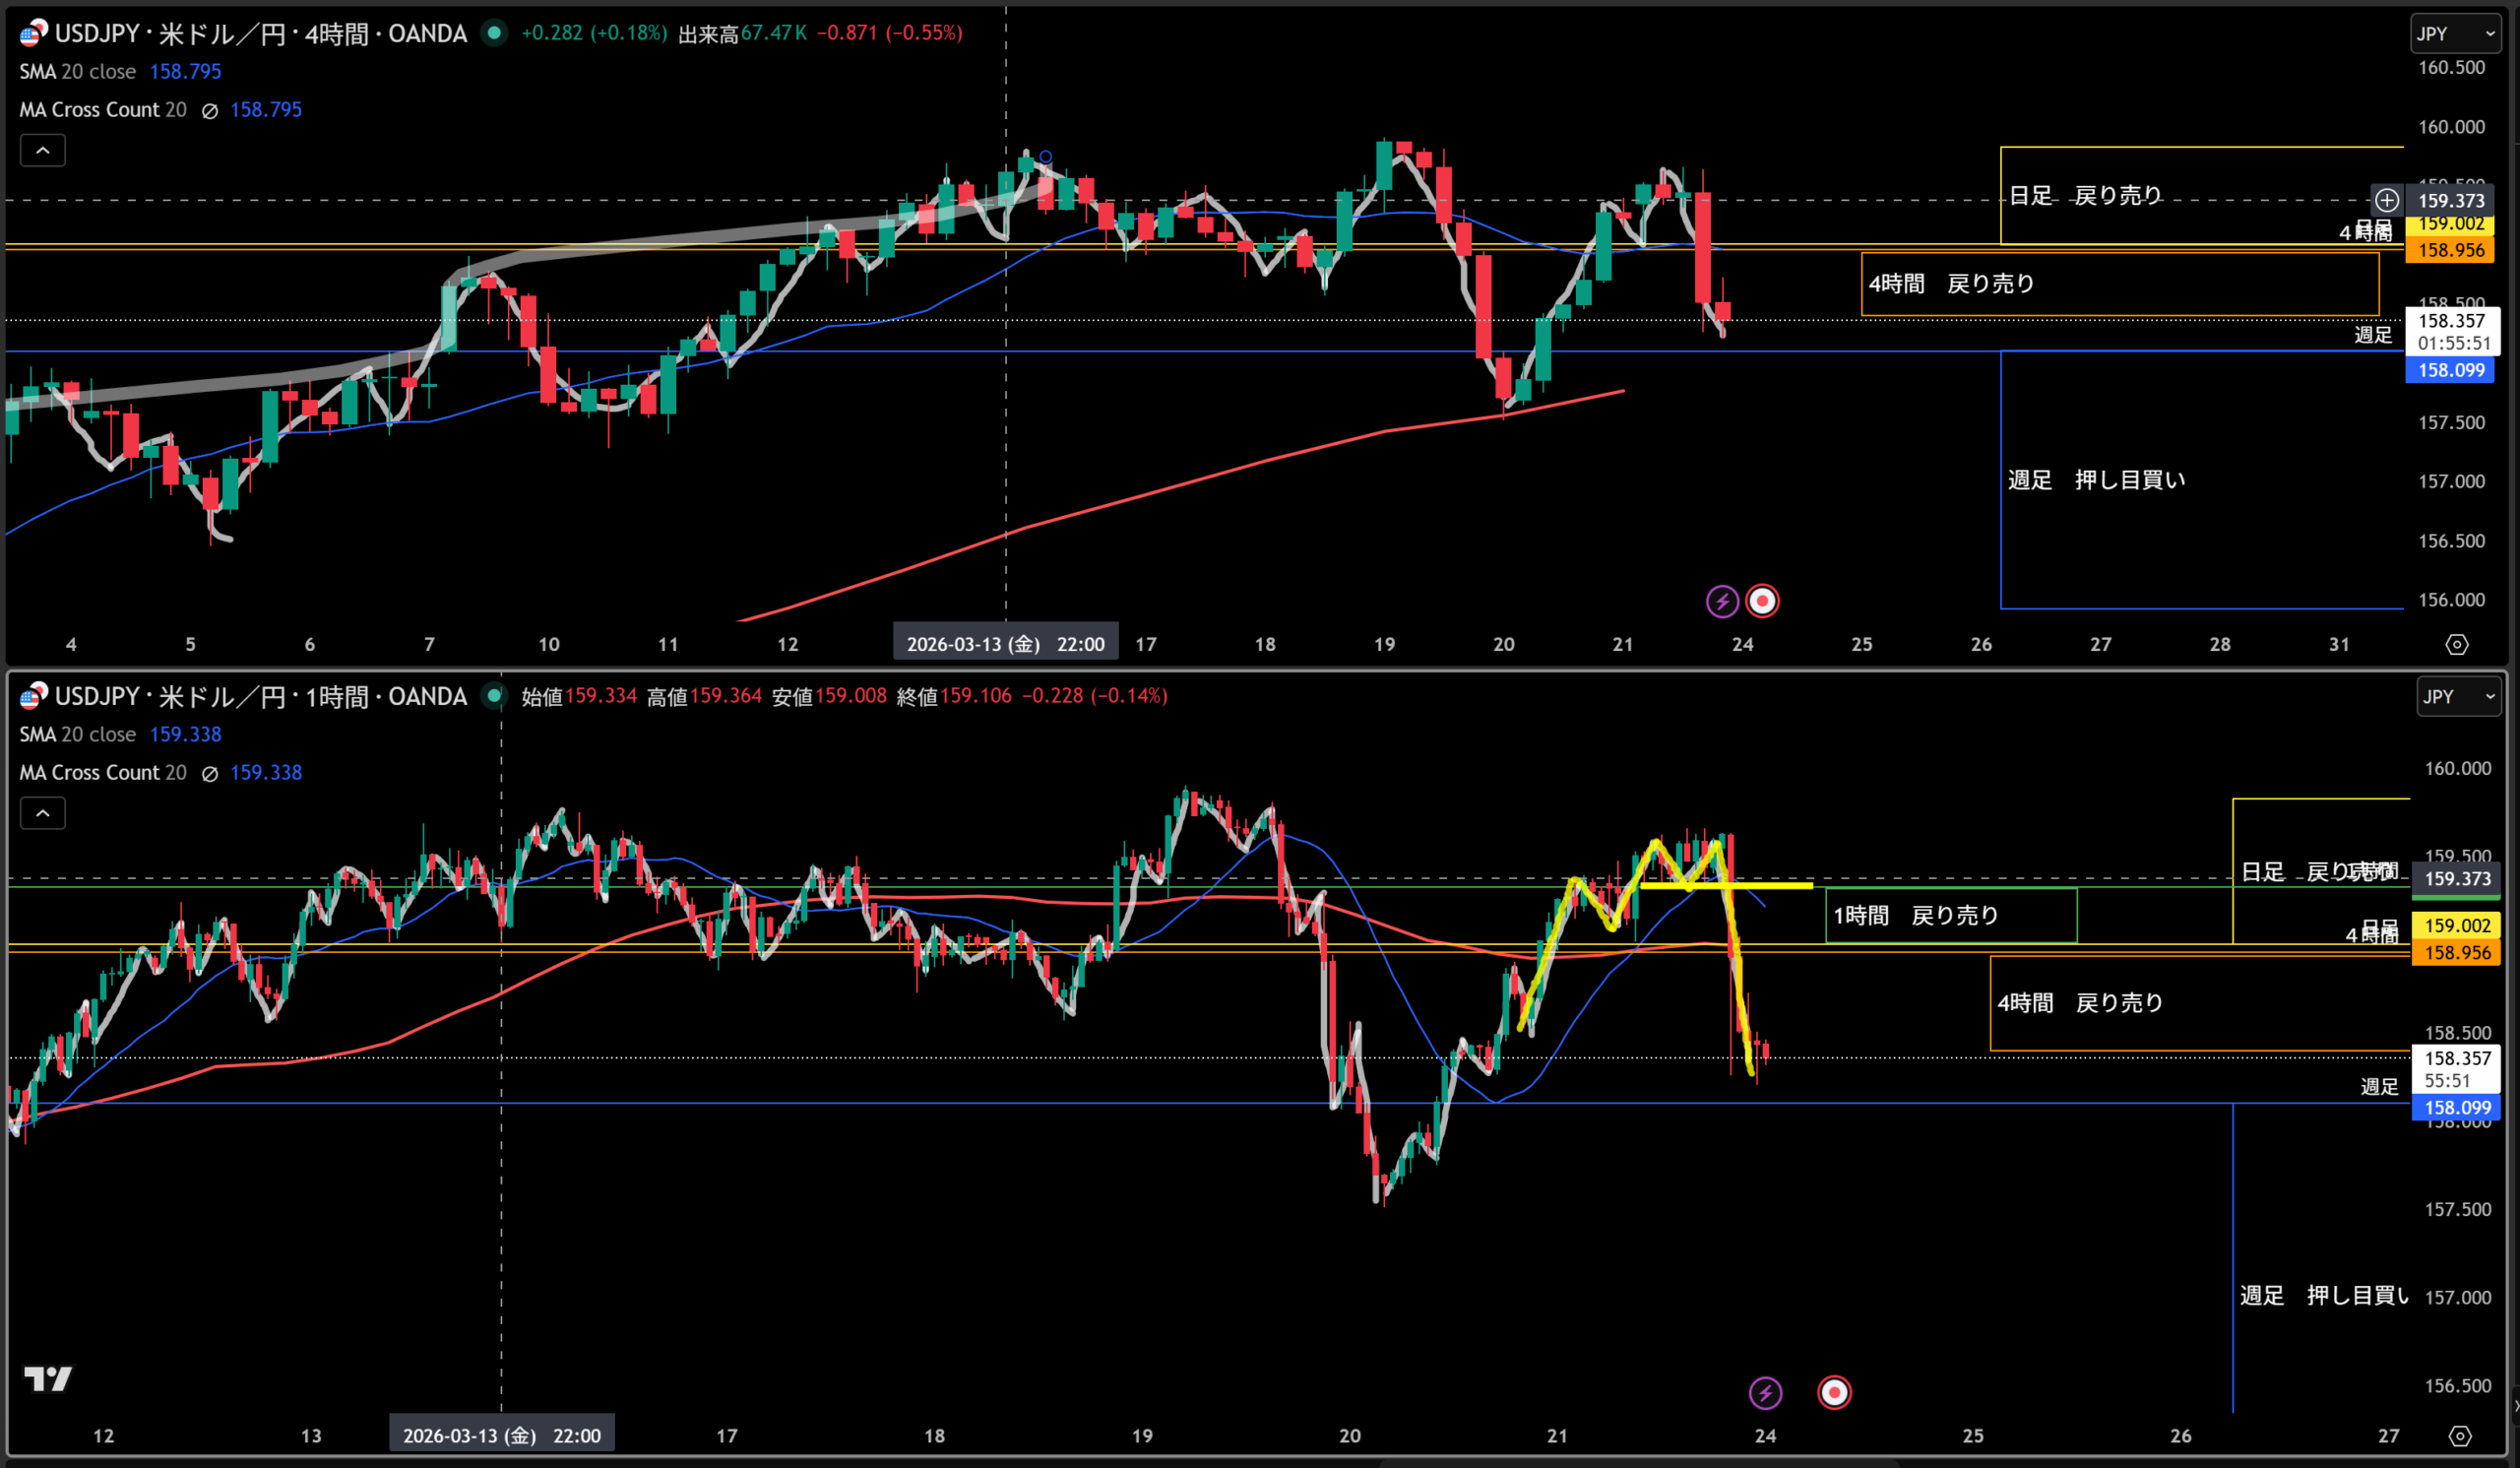Click the crosshair plus icon at 159.373
This screenshot has height=1468, width=2520.
point(2387,200)
